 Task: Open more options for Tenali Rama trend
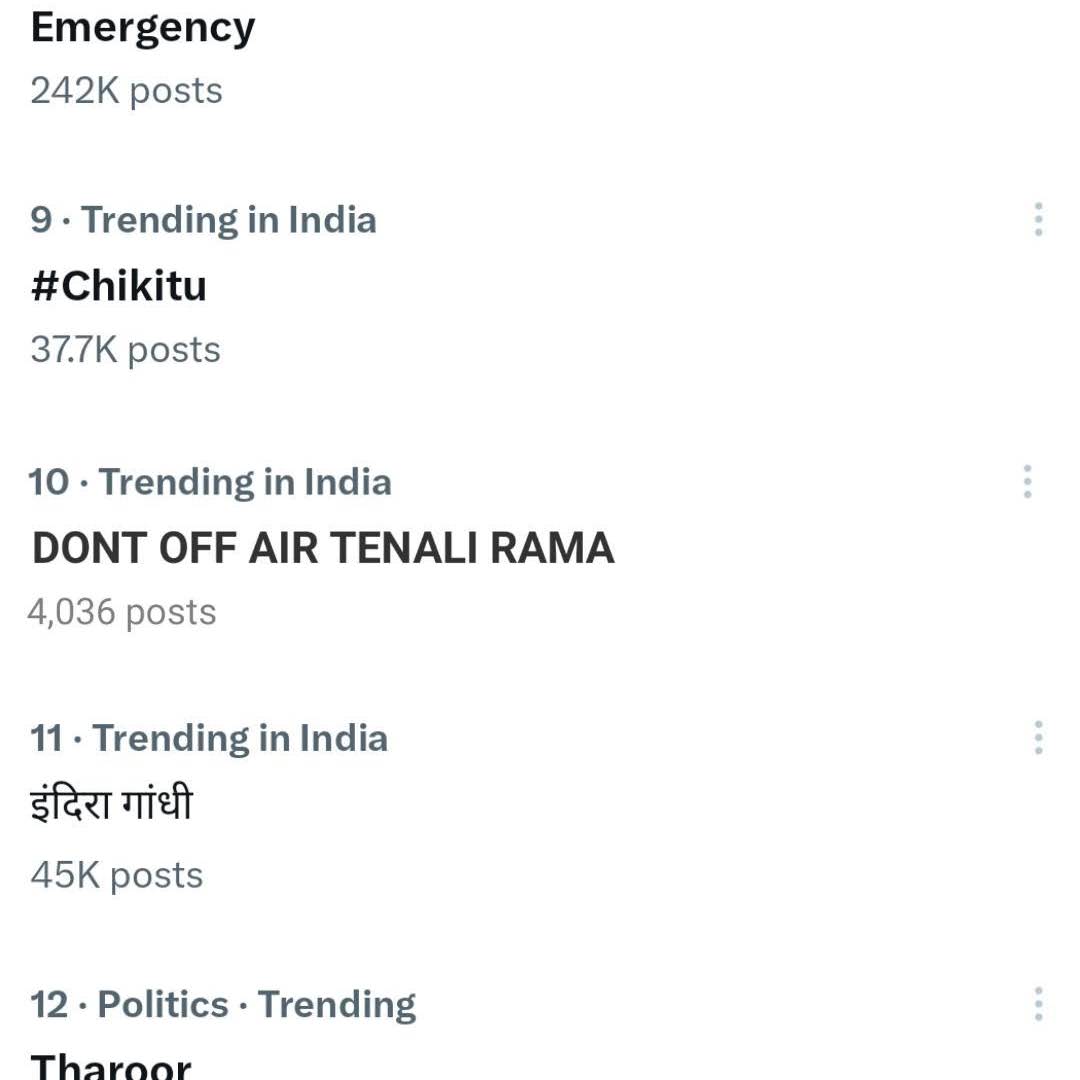(x=1027, y=482)
